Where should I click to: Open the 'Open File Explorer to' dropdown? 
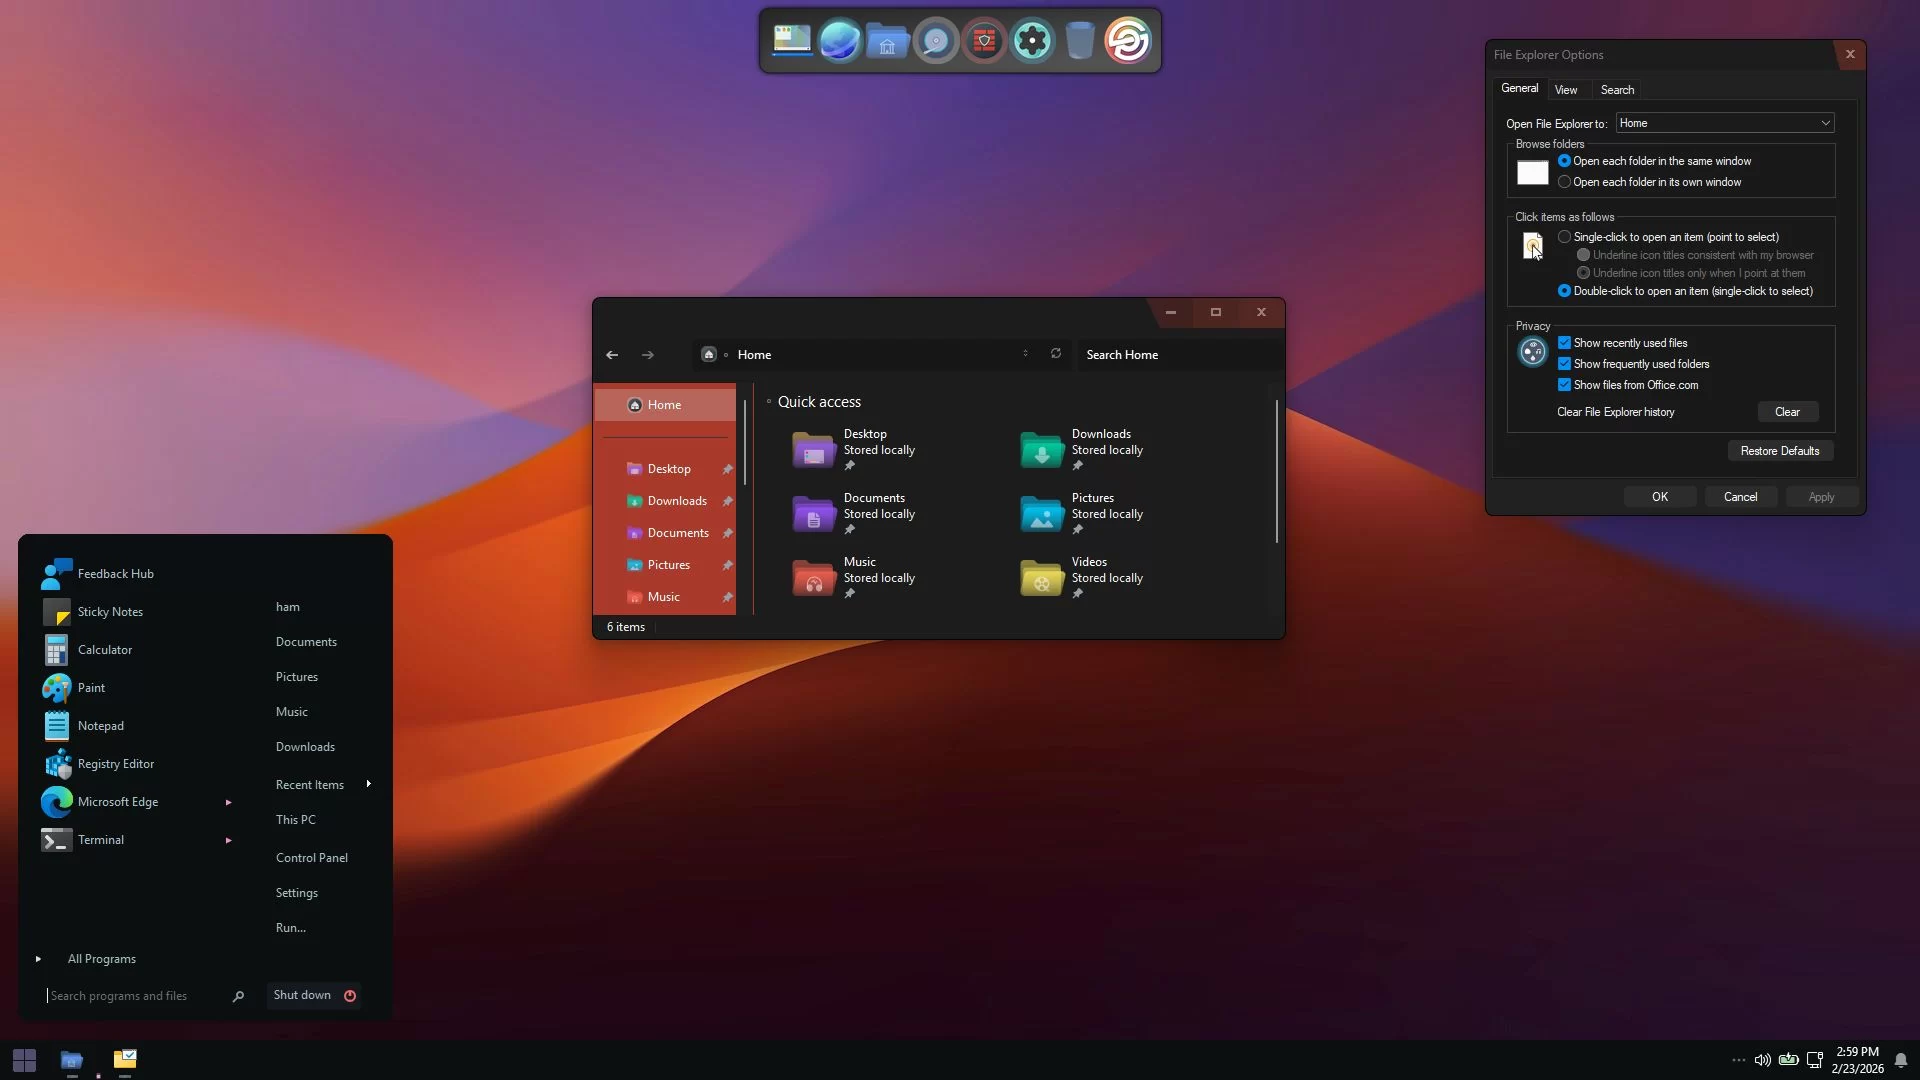click(x=1725, y=123)
